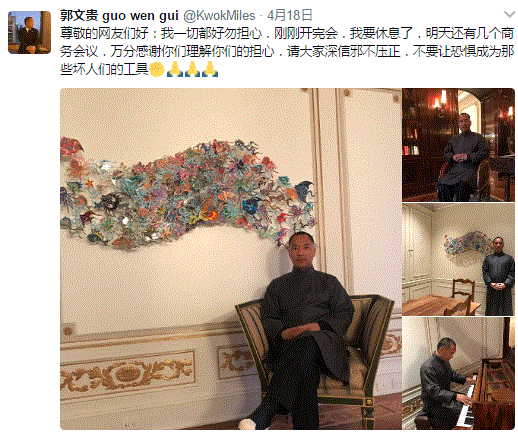Open the large seated portrait photo

(231, 259)
